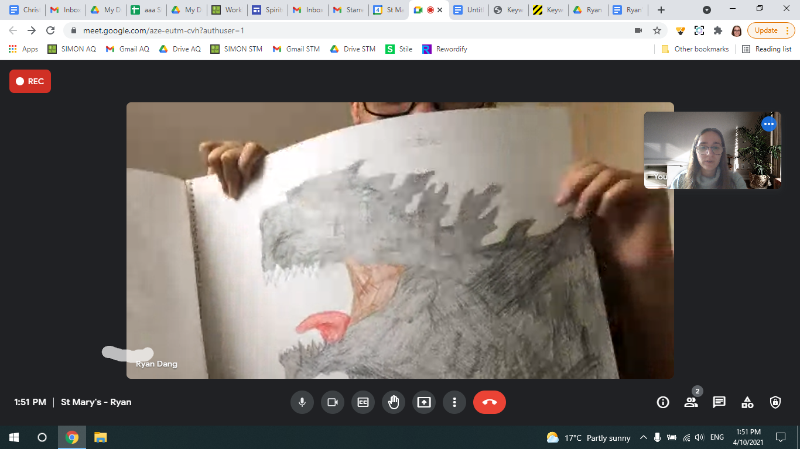Open the Rewordify bookmark

(441, 48)
